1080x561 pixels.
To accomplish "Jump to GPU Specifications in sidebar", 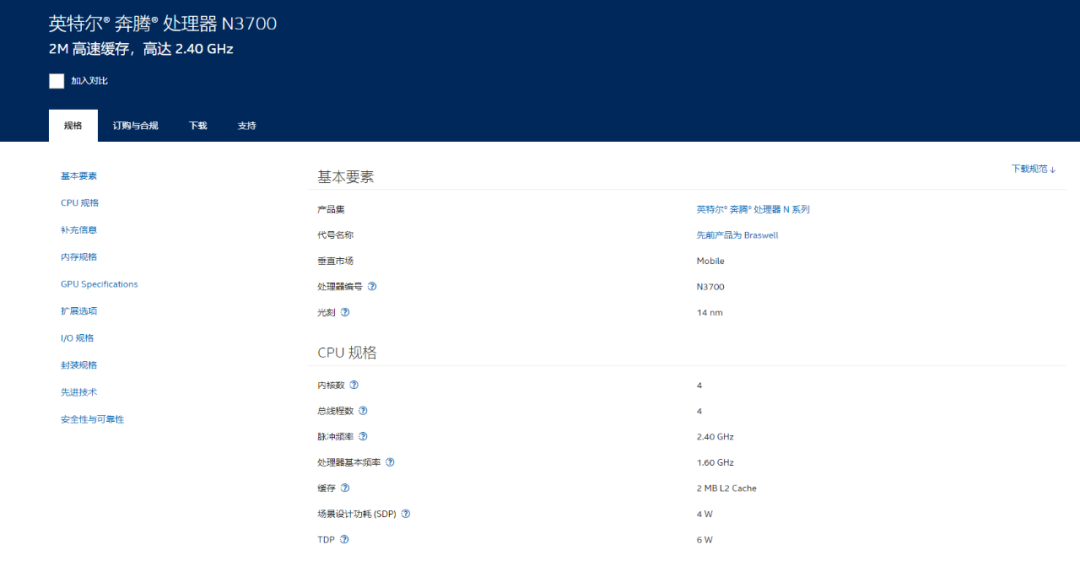I will 99,284.
